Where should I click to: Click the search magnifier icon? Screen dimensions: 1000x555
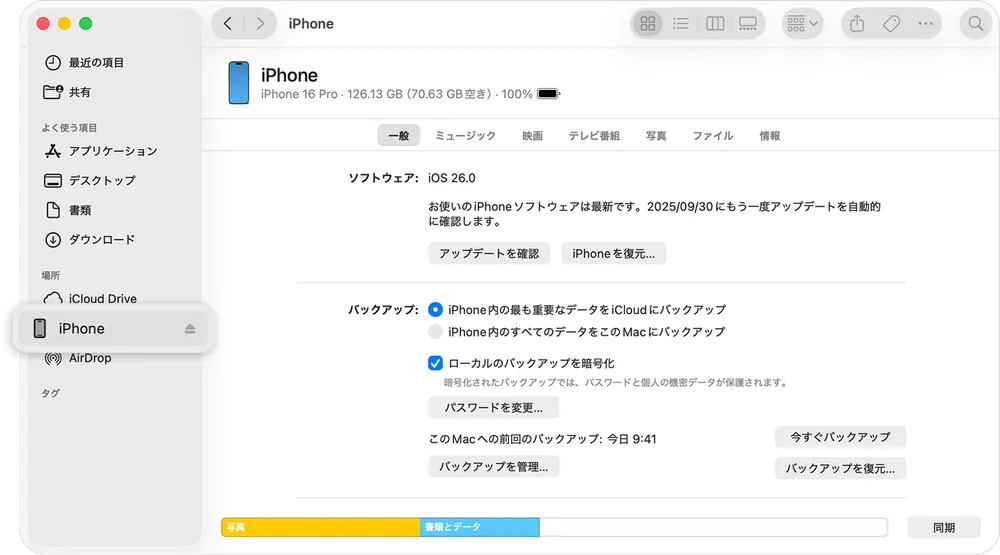pyautogui.click(x=976, y=24)
